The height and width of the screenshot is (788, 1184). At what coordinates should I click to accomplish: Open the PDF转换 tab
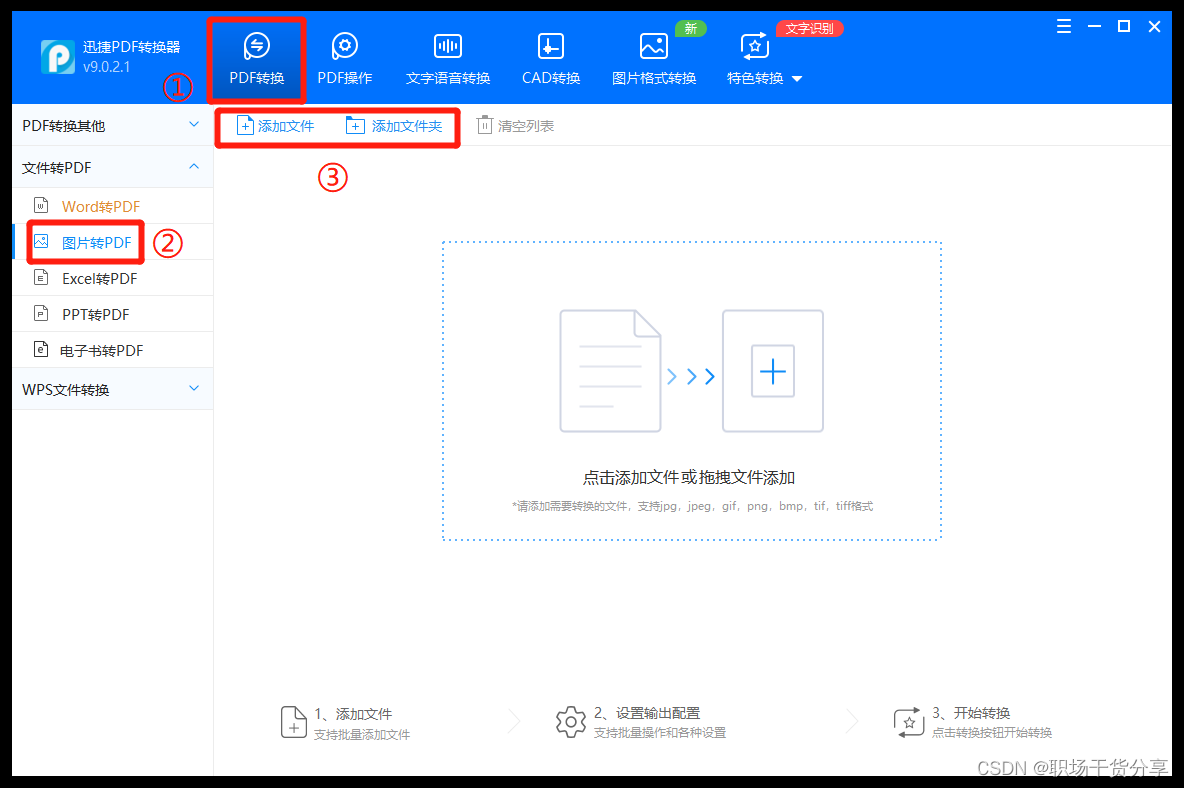pos(257,60)
